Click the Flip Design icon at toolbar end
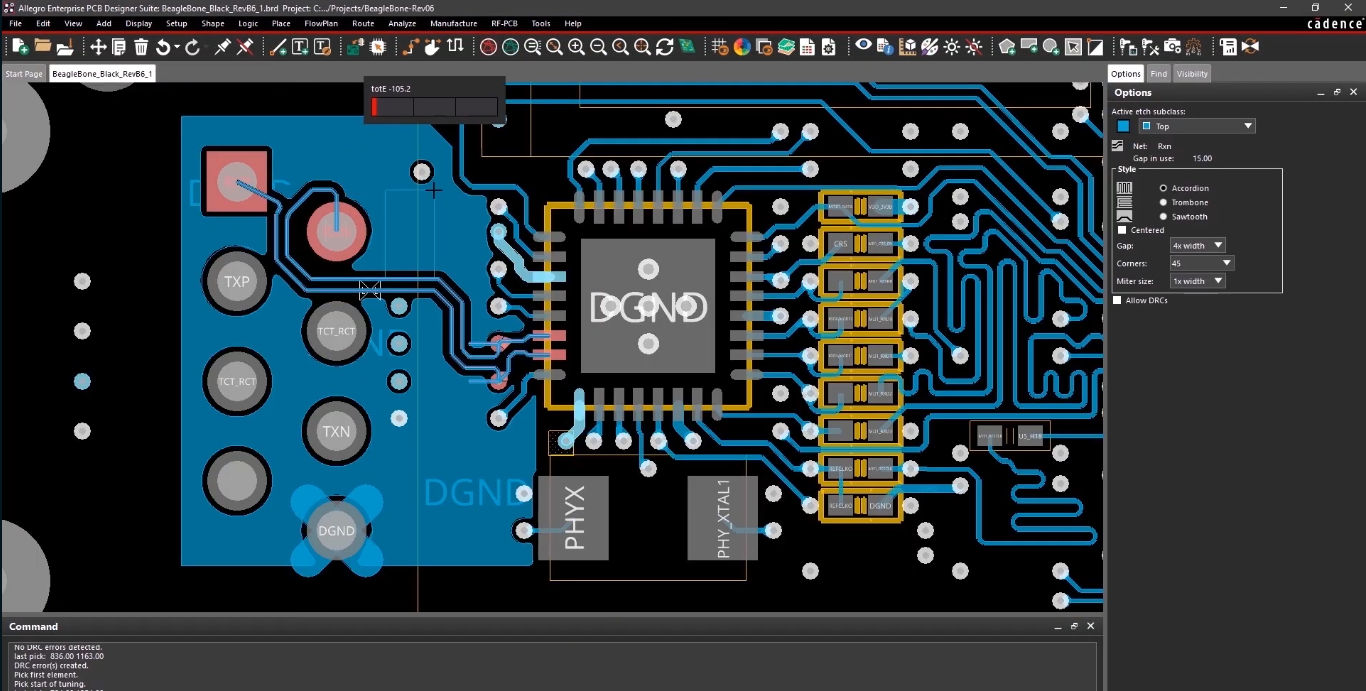Screen dimensions: 1366x691 click(x=1250, y=46)
